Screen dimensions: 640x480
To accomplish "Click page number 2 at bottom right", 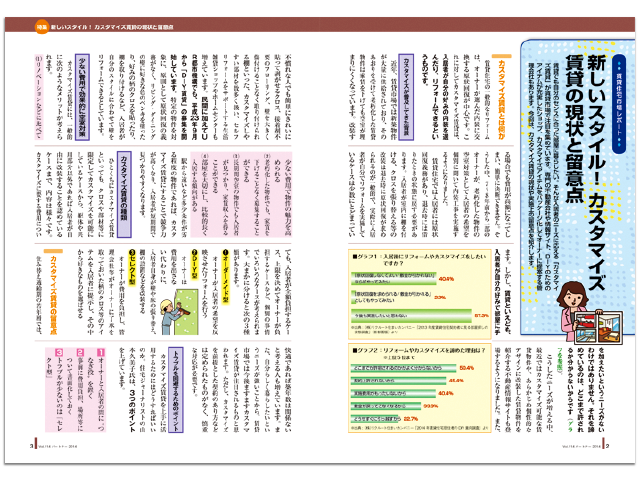I will pyautogui.click(x=607, y=446).
